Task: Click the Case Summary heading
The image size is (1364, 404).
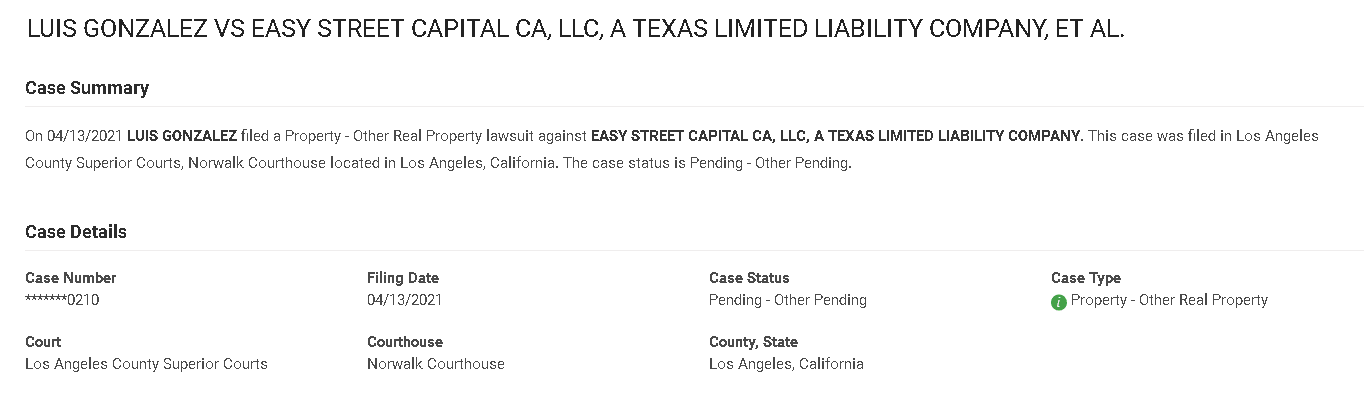Action: coord(87,88)
